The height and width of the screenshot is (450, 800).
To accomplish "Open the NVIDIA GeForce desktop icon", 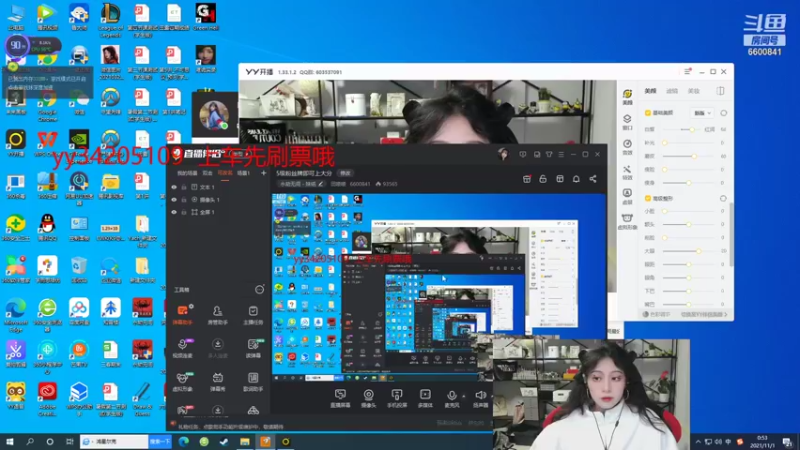I will (x=79, y=140).
